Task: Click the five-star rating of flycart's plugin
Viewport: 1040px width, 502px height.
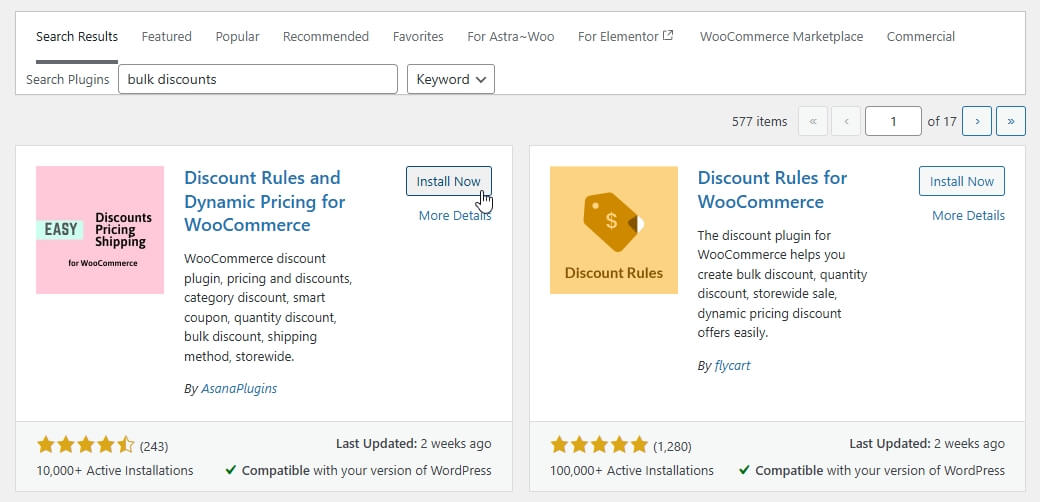Action: pos(599,445)
